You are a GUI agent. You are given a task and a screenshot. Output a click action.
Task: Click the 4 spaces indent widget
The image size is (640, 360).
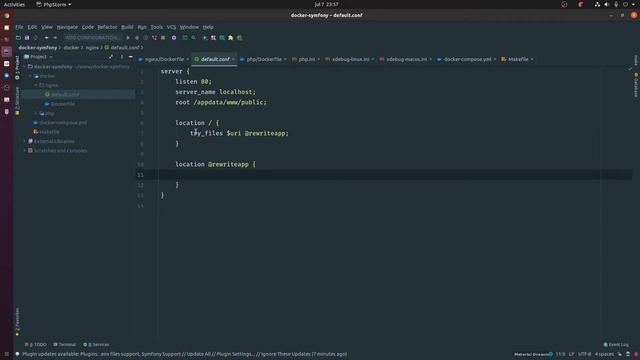pos(604,354)
